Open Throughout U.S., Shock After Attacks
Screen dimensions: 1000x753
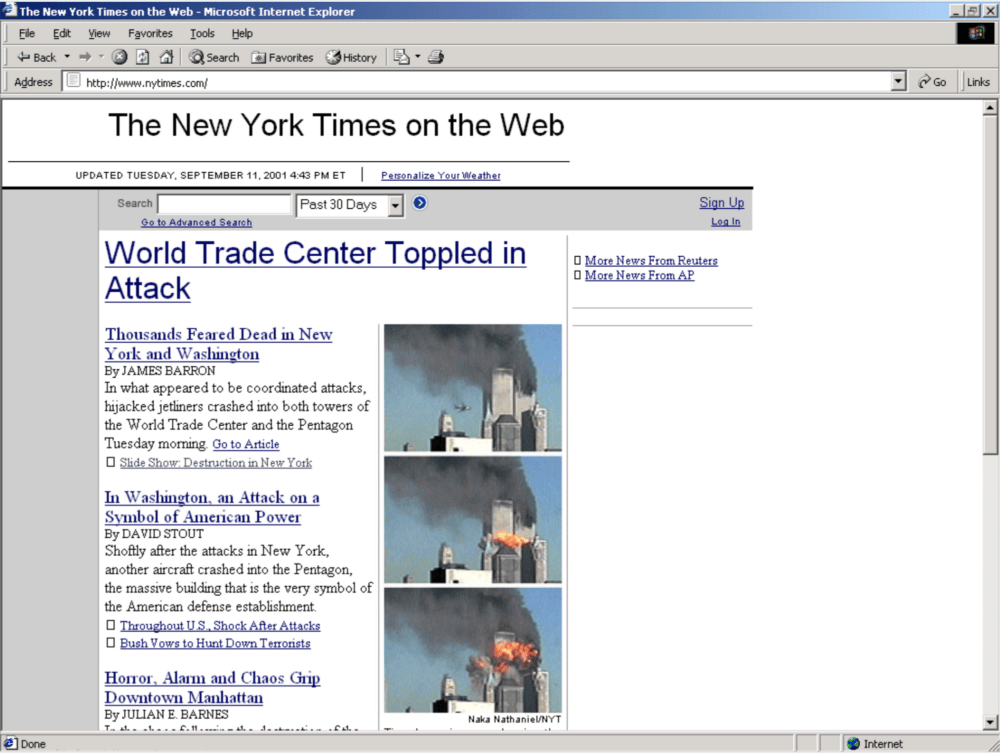[220, 626]
